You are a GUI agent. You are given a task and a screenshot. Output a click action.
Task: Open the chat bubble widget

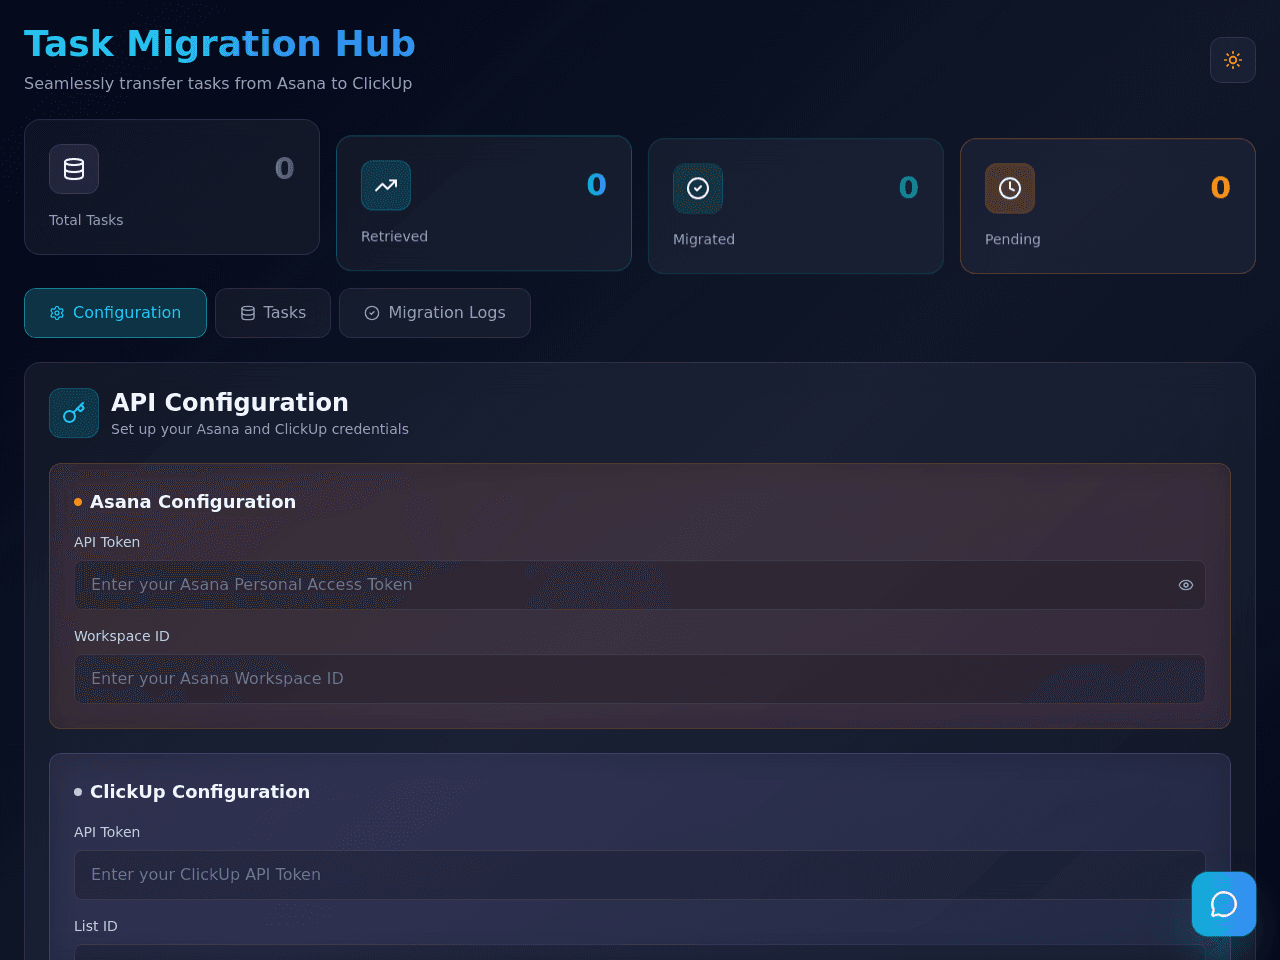click(1224, 904)
